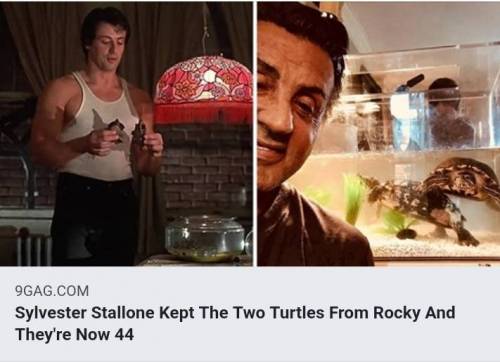Click the green aquarium plant
The width and height of the screenshot is (500, 362).
353,198
